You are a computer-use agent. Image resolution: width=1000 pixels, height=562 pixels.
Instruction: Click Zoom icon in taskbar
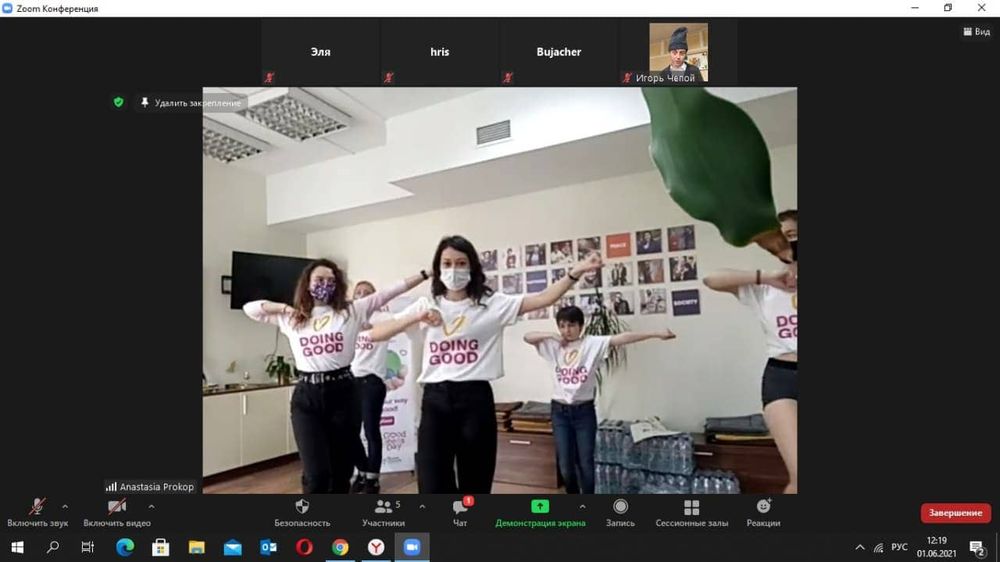(x=412, y=547)
